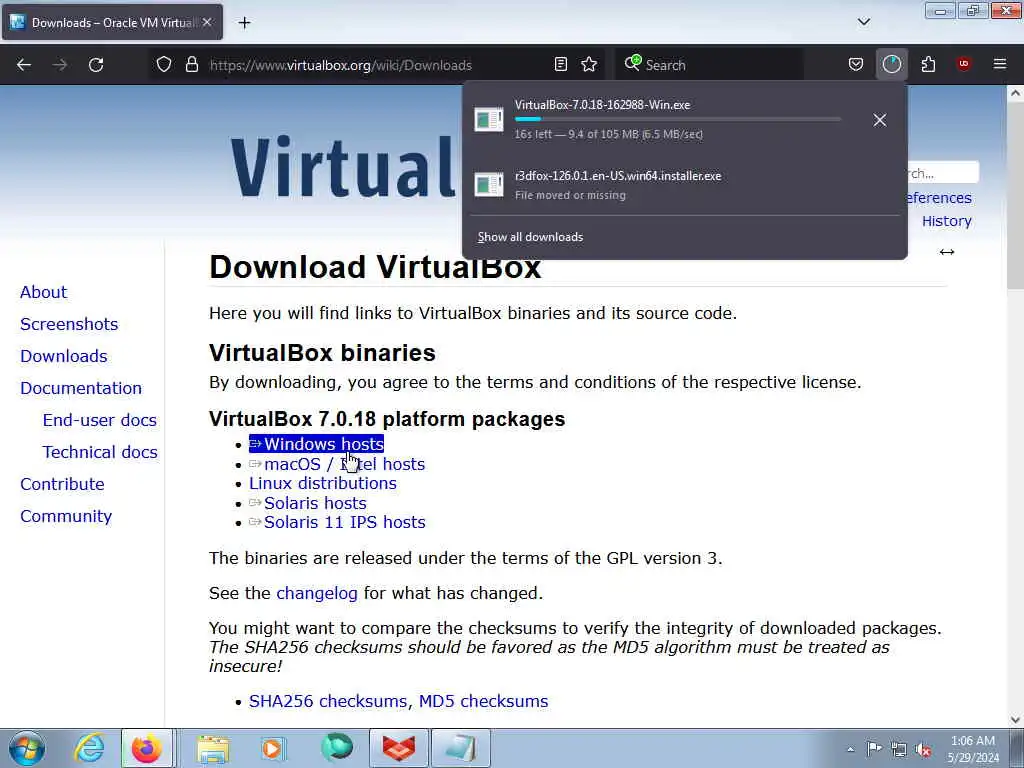Open the Windows Start orb

[27, 748]
